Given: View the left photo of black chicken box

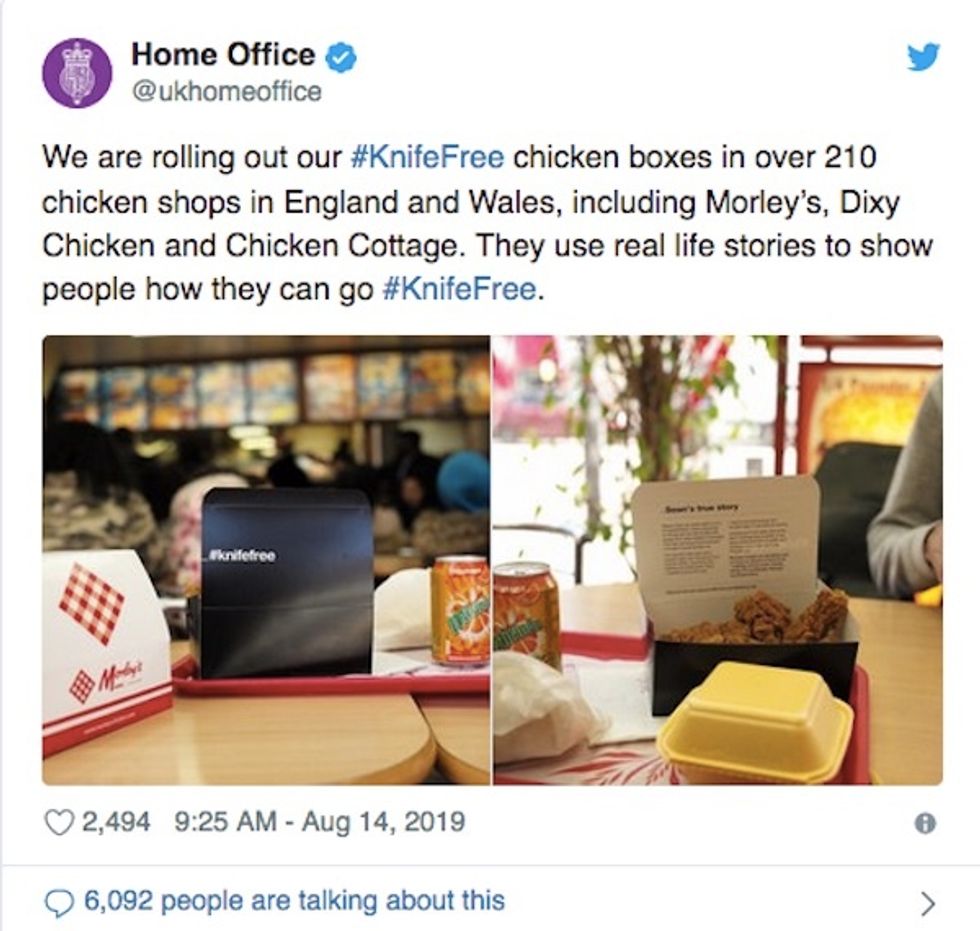Looking at the screenshot, I should (266, 560).
